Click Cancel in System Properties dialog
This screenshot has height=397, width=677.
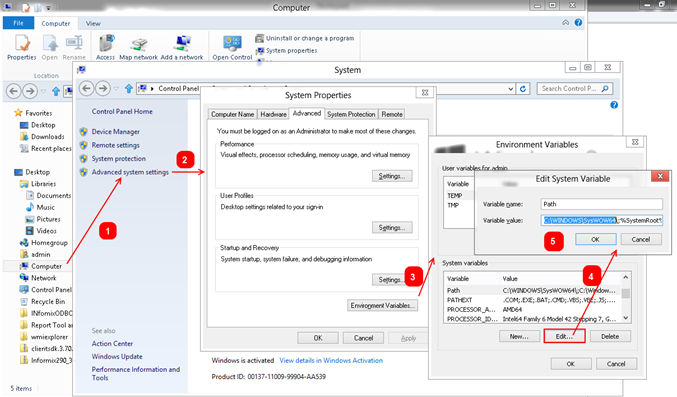(x=363, y=338)
